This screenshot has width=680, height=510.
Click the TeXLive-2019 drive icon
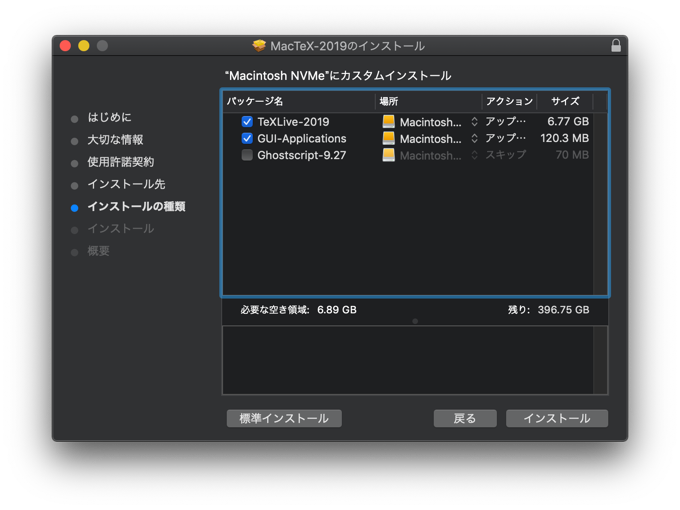389,121
